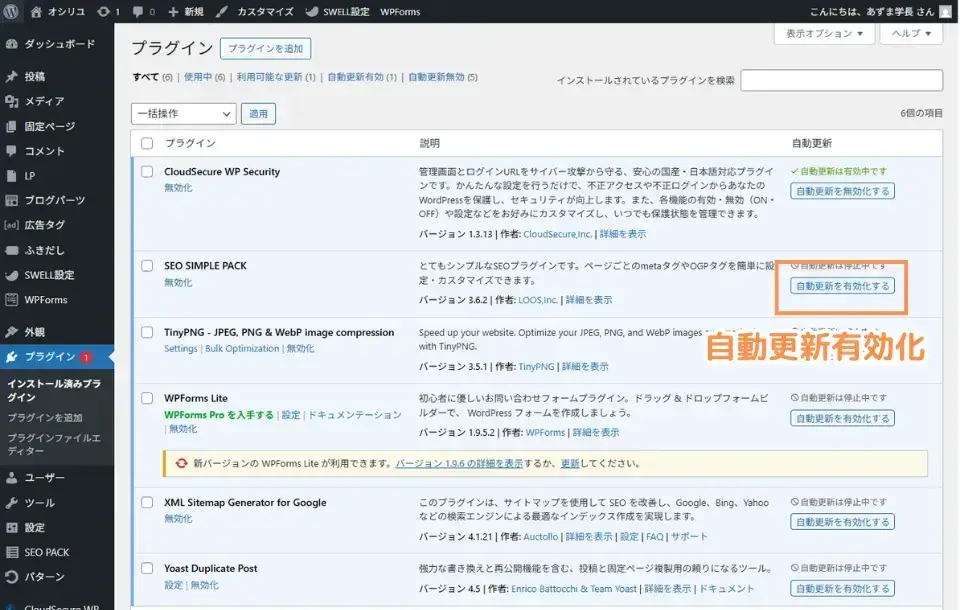This screenshot has height=610, width=960.
Task: Open the WordPress logo menu in the admin bar
Action: click(x=12, y=13)
